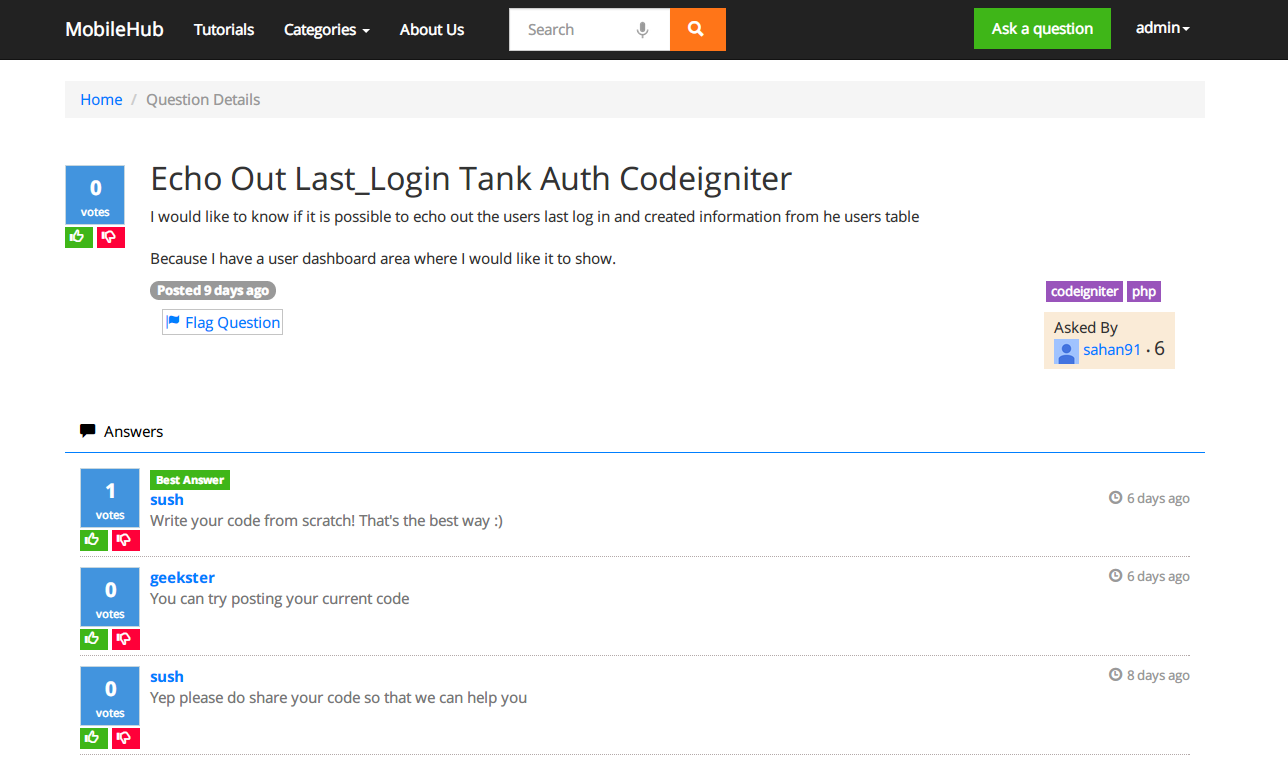Open sush's profile from the Best Answer
Image resolution: width=1288 pixels, height=761 pixels.
(x=167, y=499)
